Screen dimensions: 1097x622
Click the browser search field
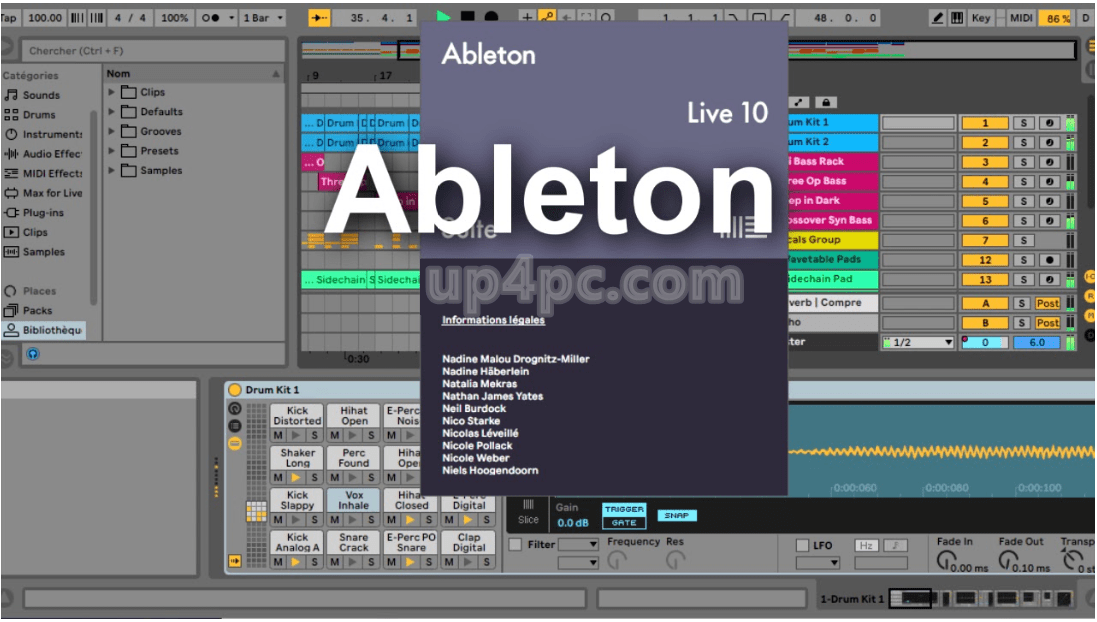point(153,50)
